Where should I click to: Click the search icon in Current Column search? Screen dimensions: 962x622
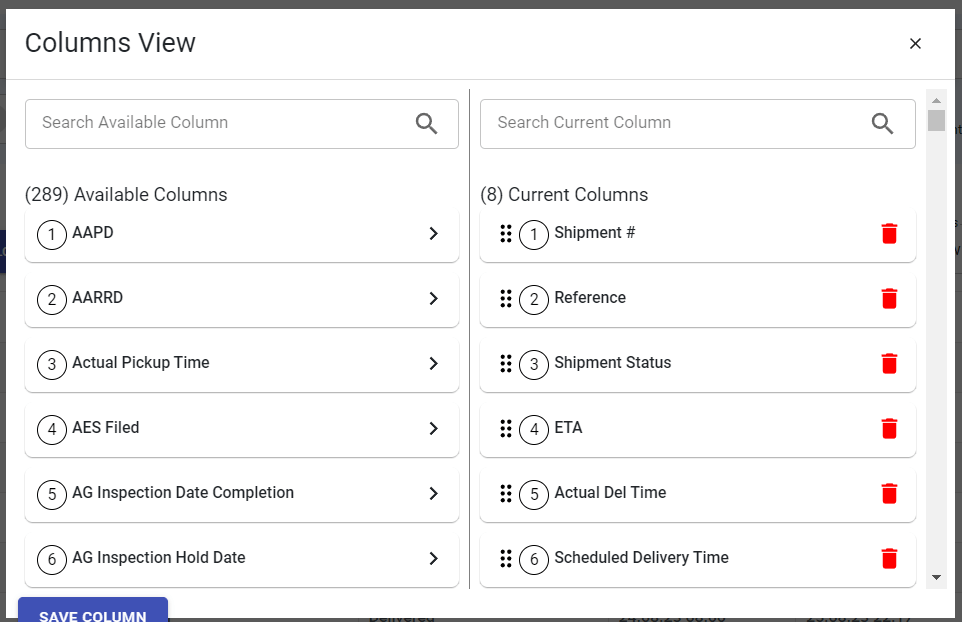(x=882, y=123)
